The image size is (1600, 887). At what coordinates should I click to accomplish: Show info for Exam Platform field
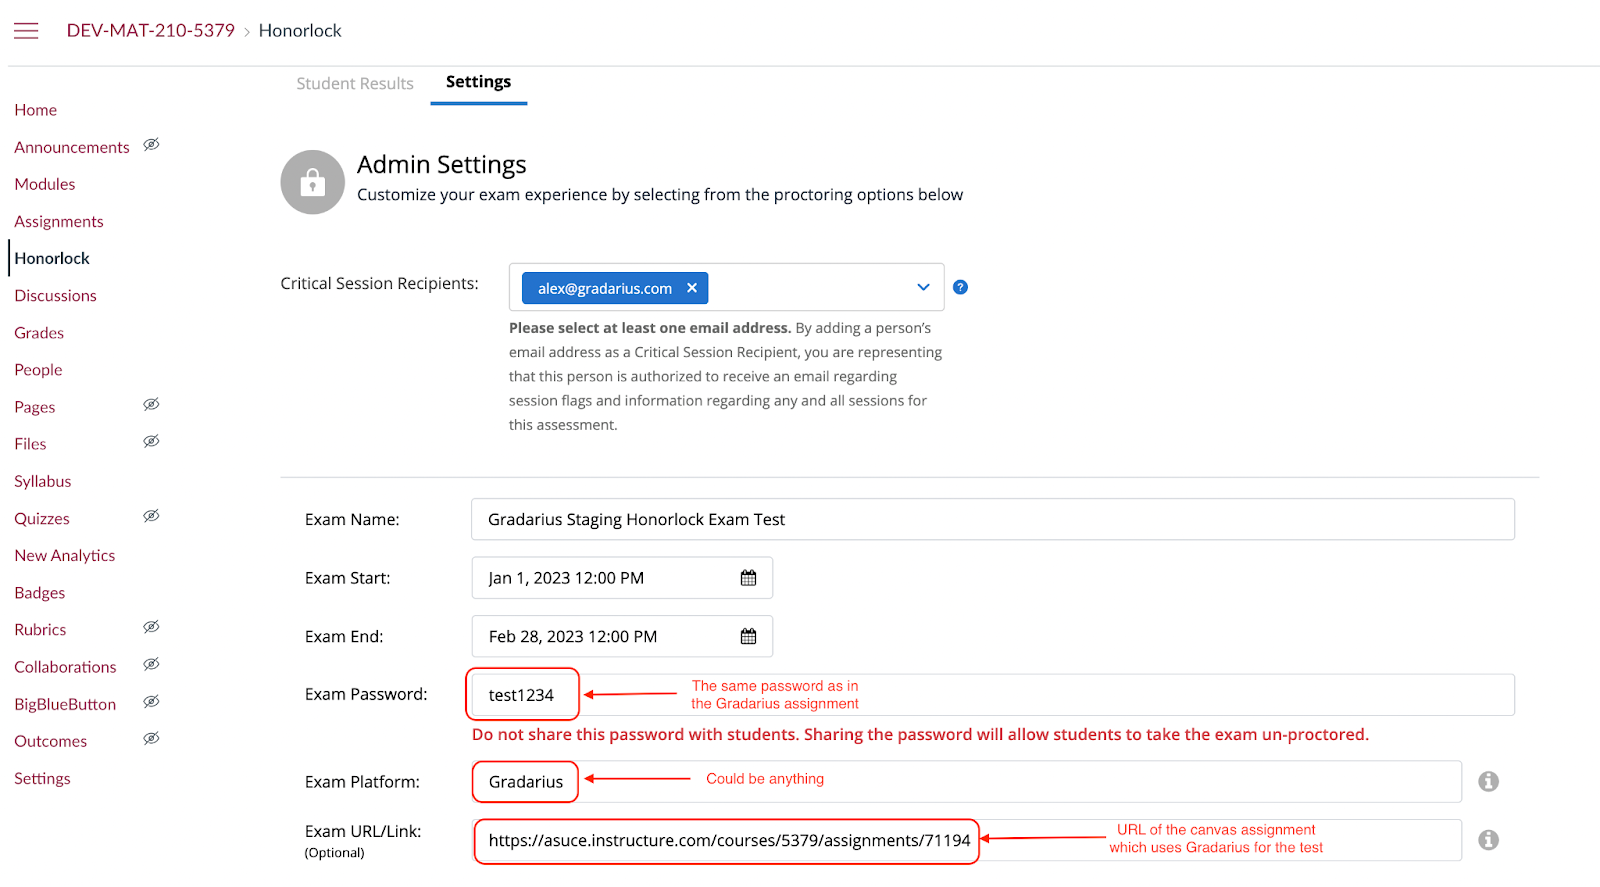click(1488, 781)
